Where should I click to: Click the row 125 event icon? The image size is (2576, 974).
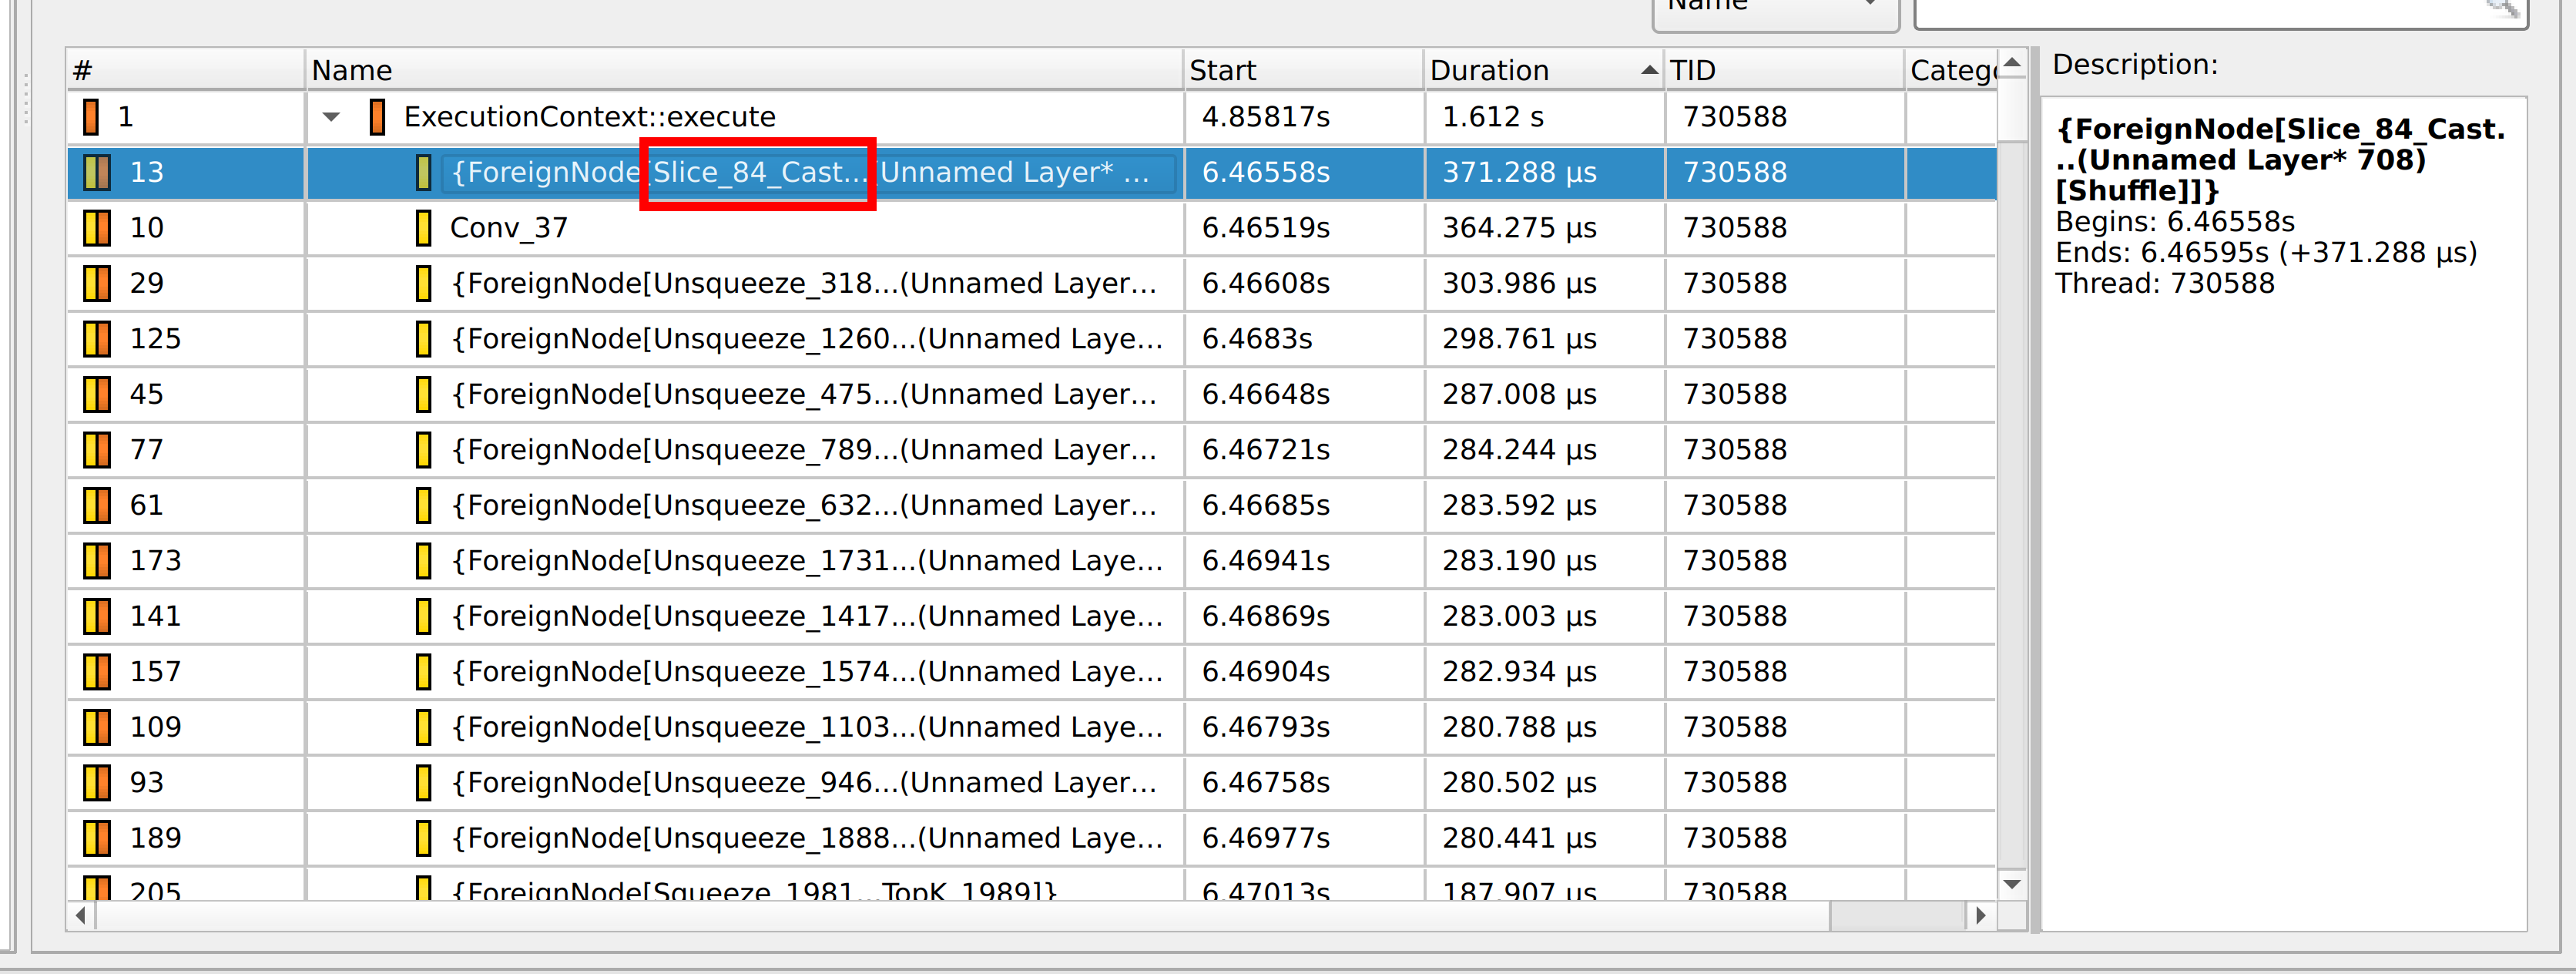97,339
